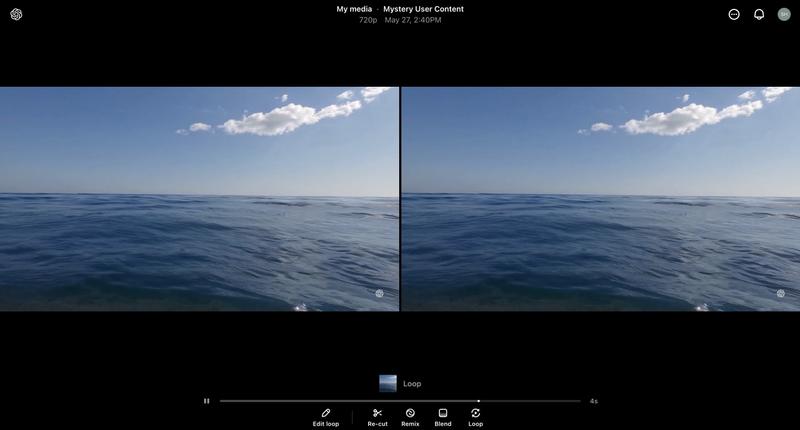Click the watermark icon on the left video

click(379, 293)
